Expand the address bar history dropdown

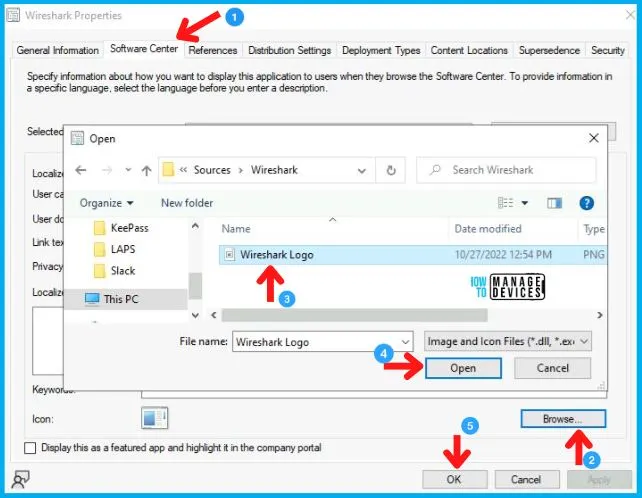362,170
